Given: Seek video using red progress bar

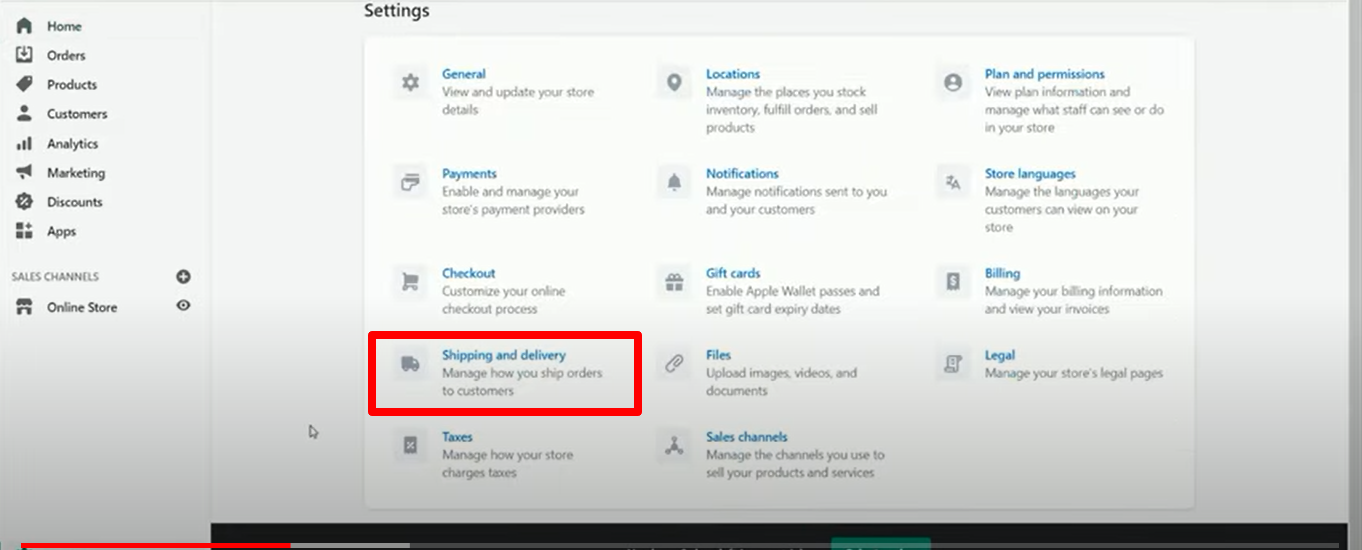Looking at the screenshot, I should point(156,546).
